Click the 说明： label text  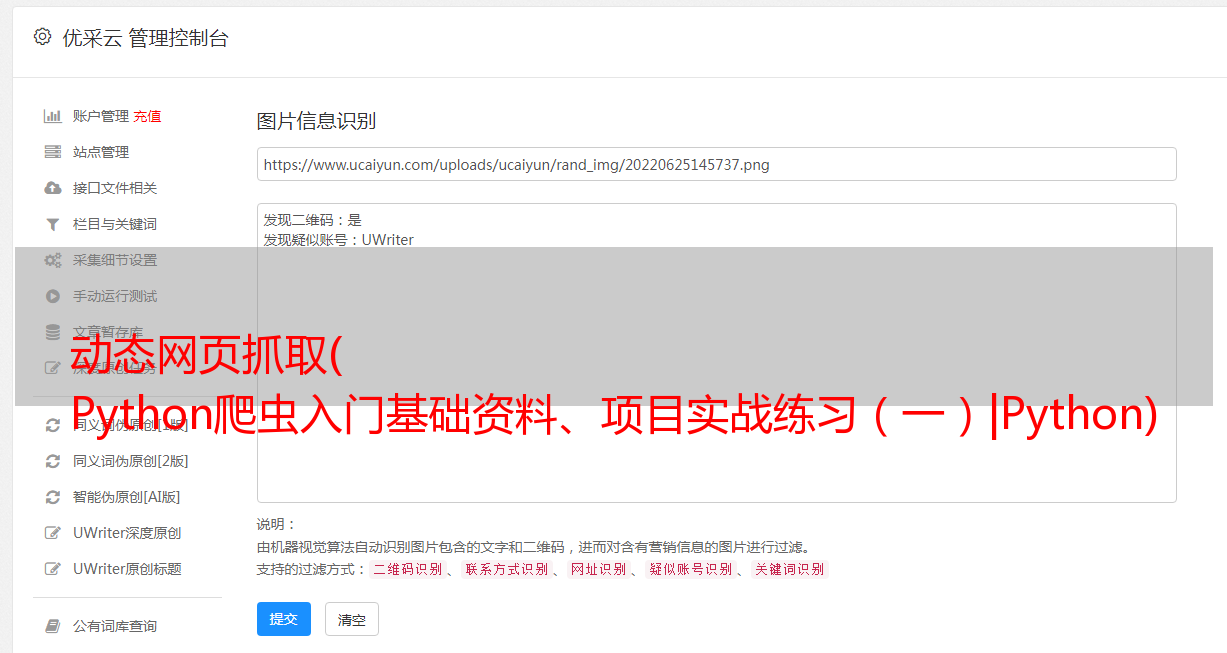coord(276,524)
